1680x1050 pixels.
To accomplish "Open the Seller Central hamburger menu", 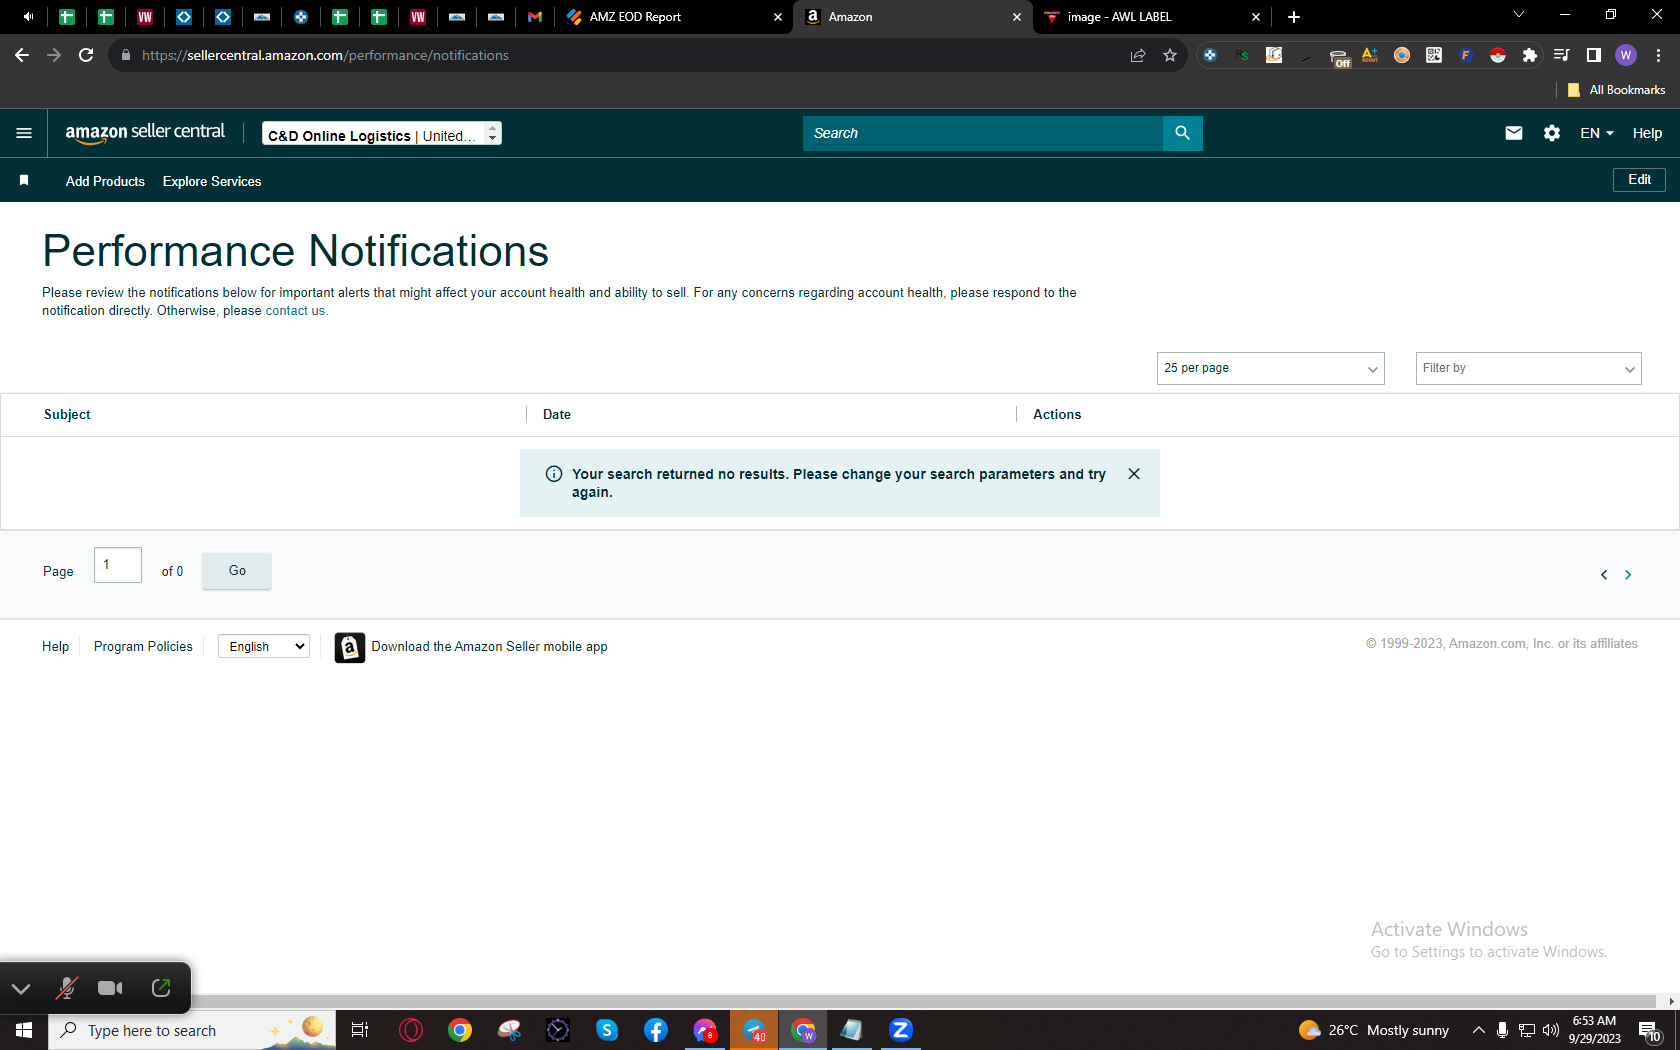I will click(x=24, y=133).
